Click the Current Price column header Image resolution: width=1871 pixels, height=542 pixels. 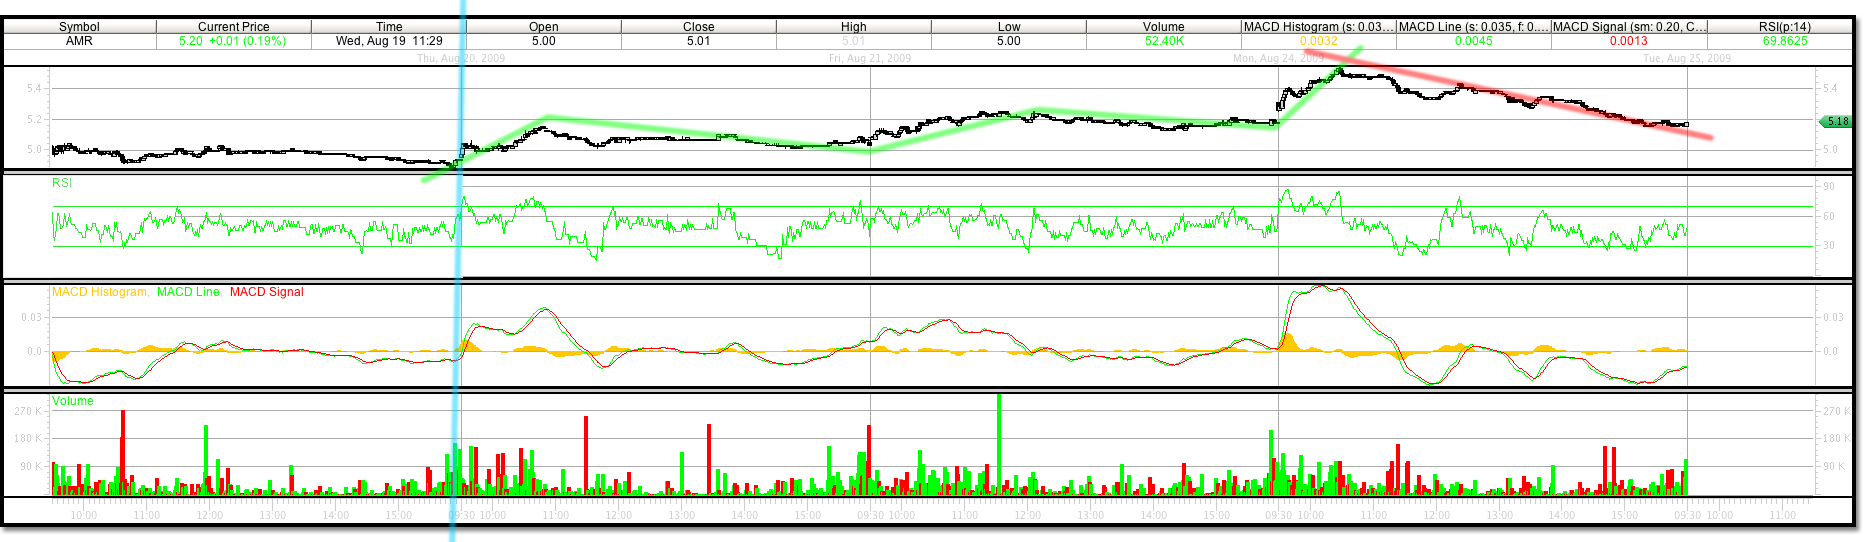pyautogui.click(x=233, y=27)
